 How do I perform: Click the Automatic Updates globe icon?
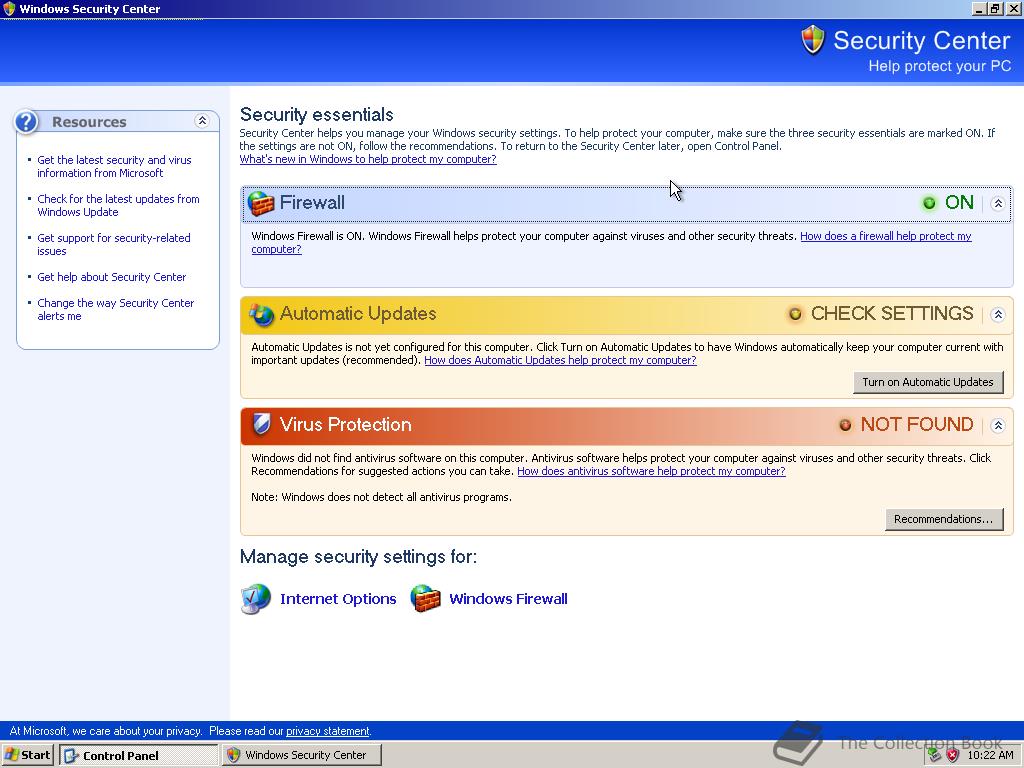click(261, 315)
